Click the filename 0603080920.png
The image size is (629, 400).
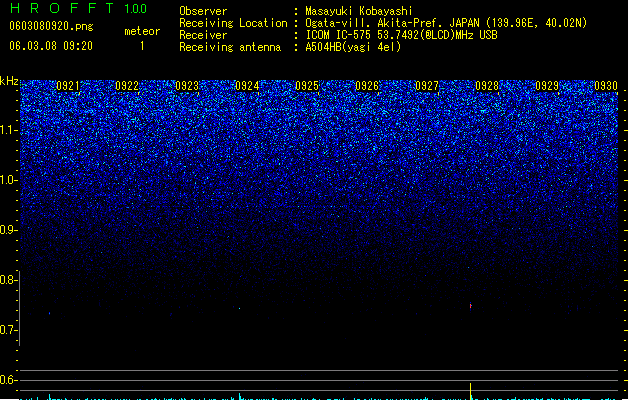click(x=51, y=26)
